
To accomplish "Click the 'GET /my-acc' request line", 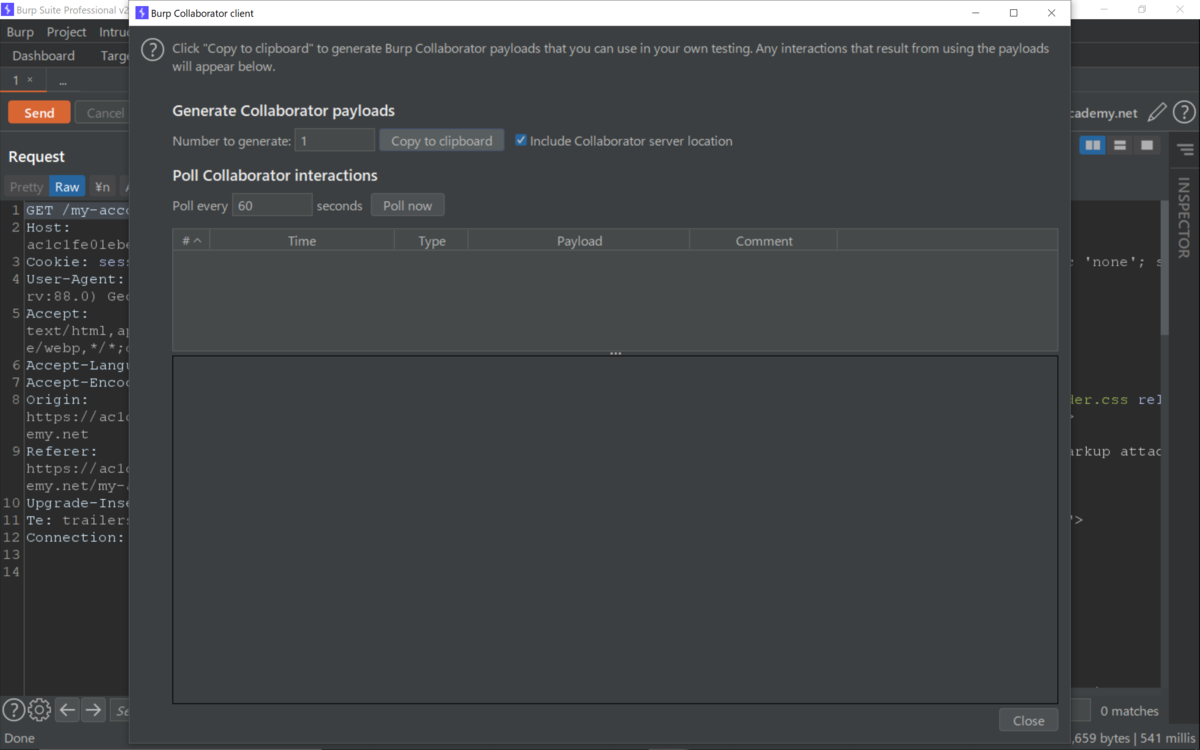I will pos(77,210).
